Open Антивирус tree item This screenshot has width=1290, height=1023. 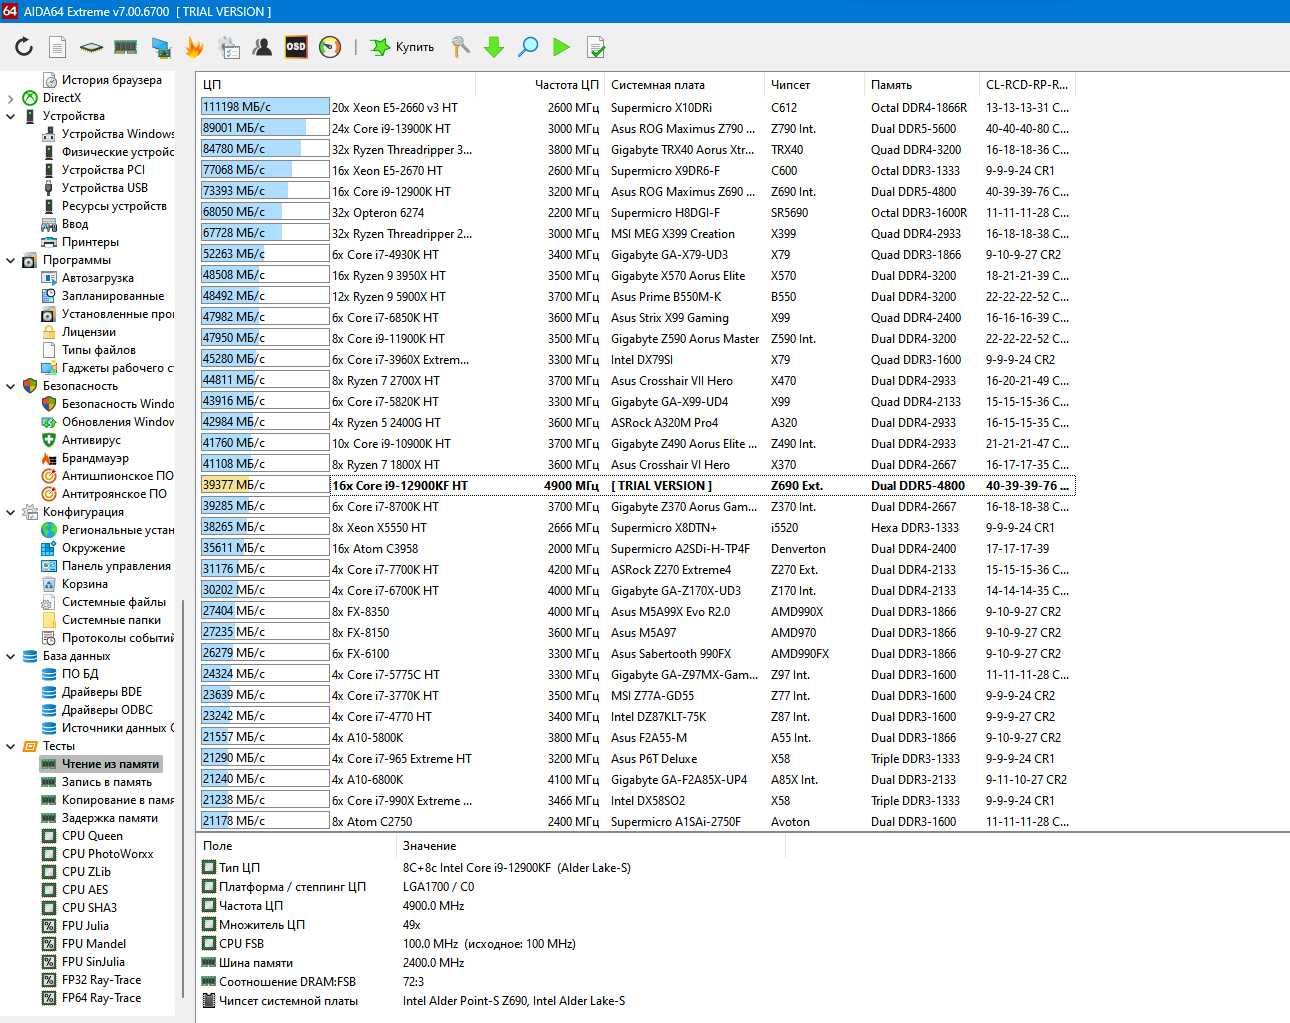click(91, 440)
